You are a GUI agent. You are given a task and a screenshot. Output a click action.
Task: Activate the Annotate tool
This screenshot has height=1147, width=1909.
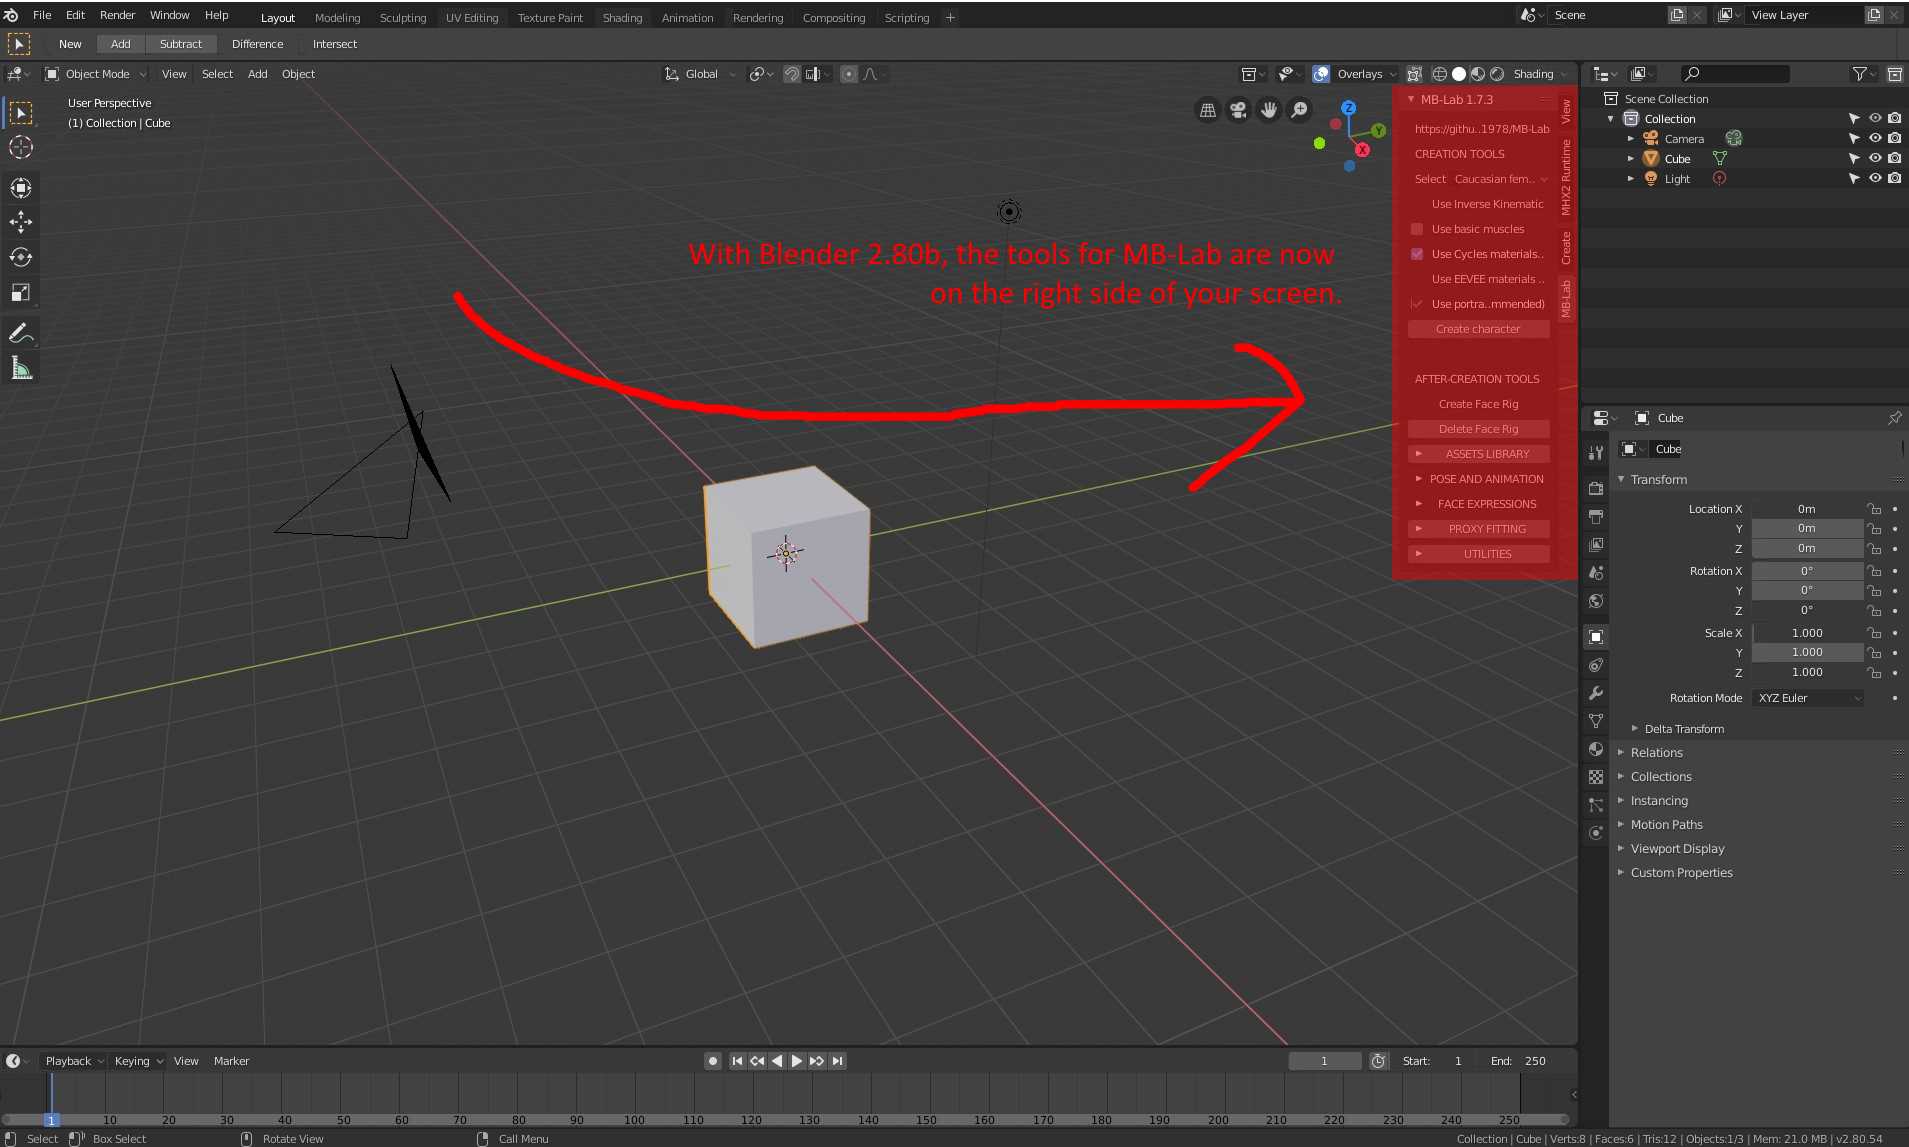tap(20, 333)
